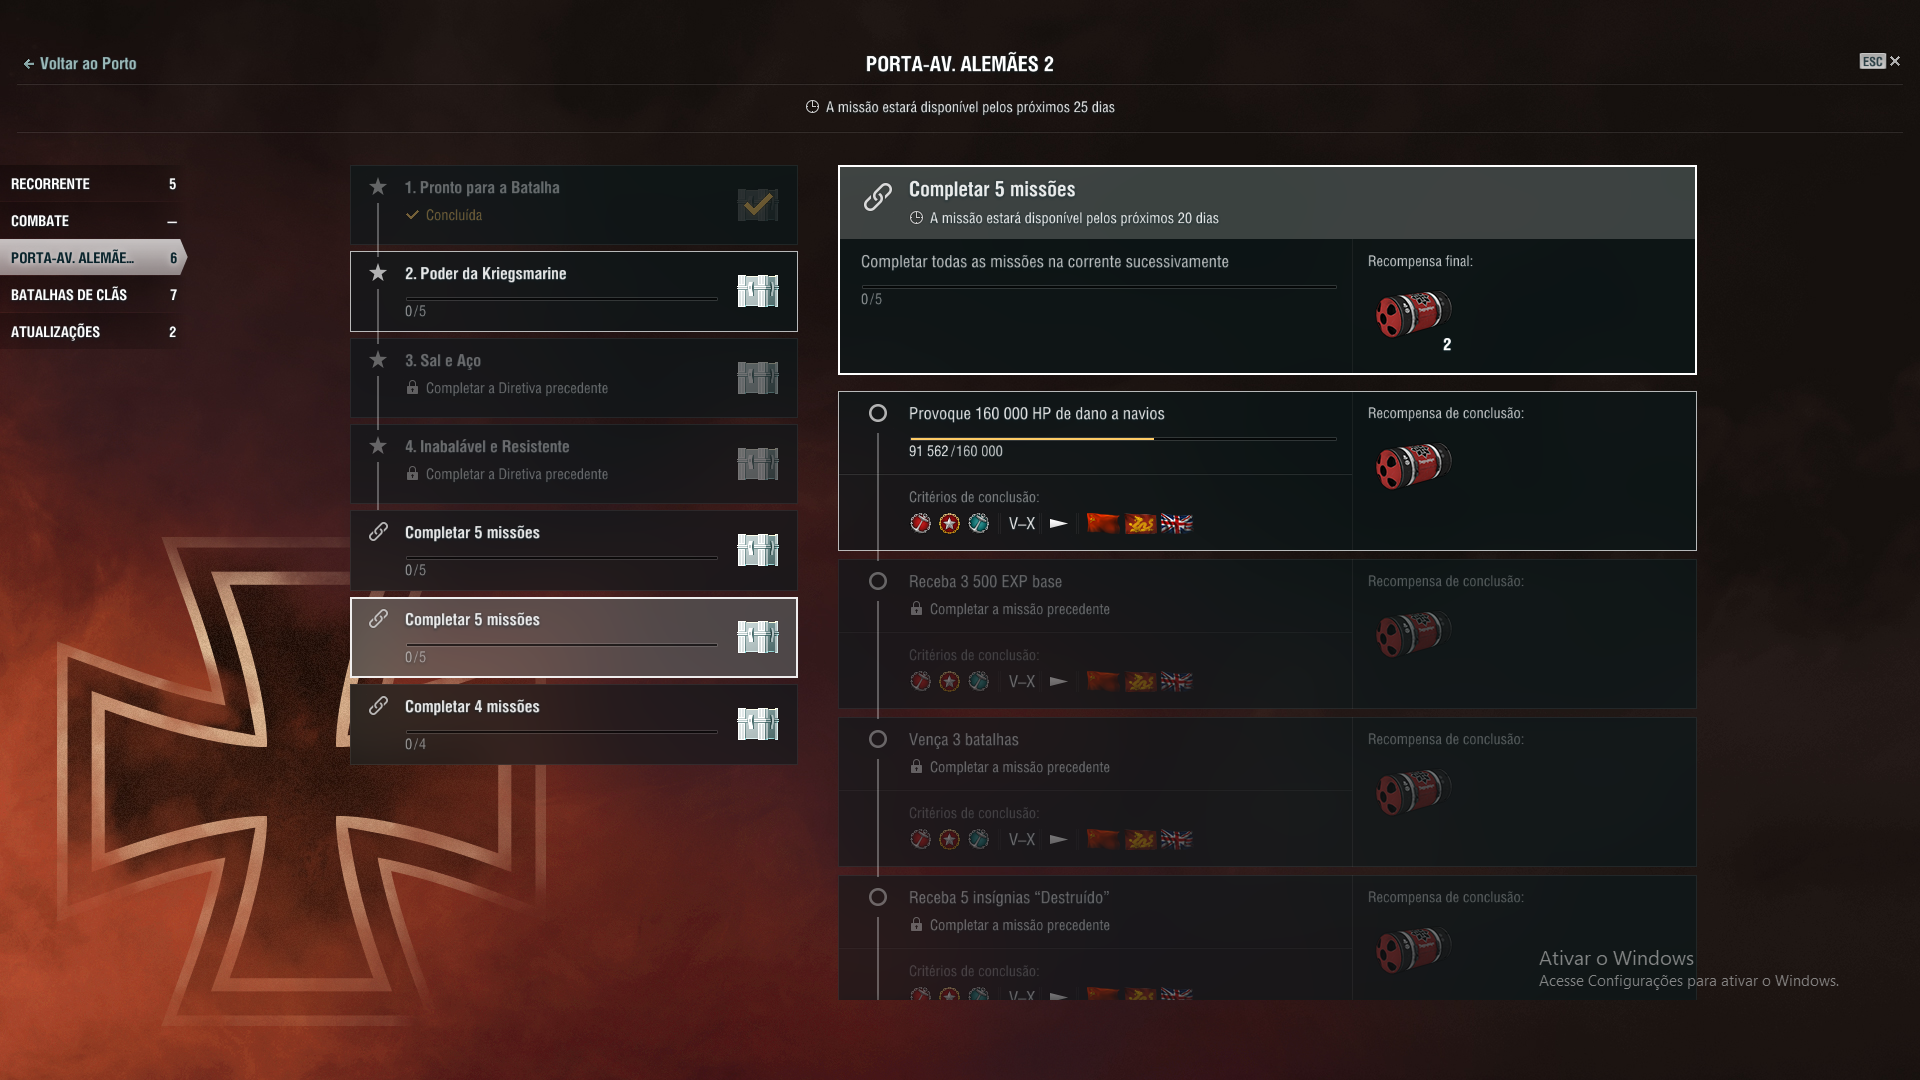Image resolution: width=1920 pixels, height=1080 pixels.
Task: Select locked directive 3 Sal e Aço
Action: pyautogui.click(x=573, y=378)
